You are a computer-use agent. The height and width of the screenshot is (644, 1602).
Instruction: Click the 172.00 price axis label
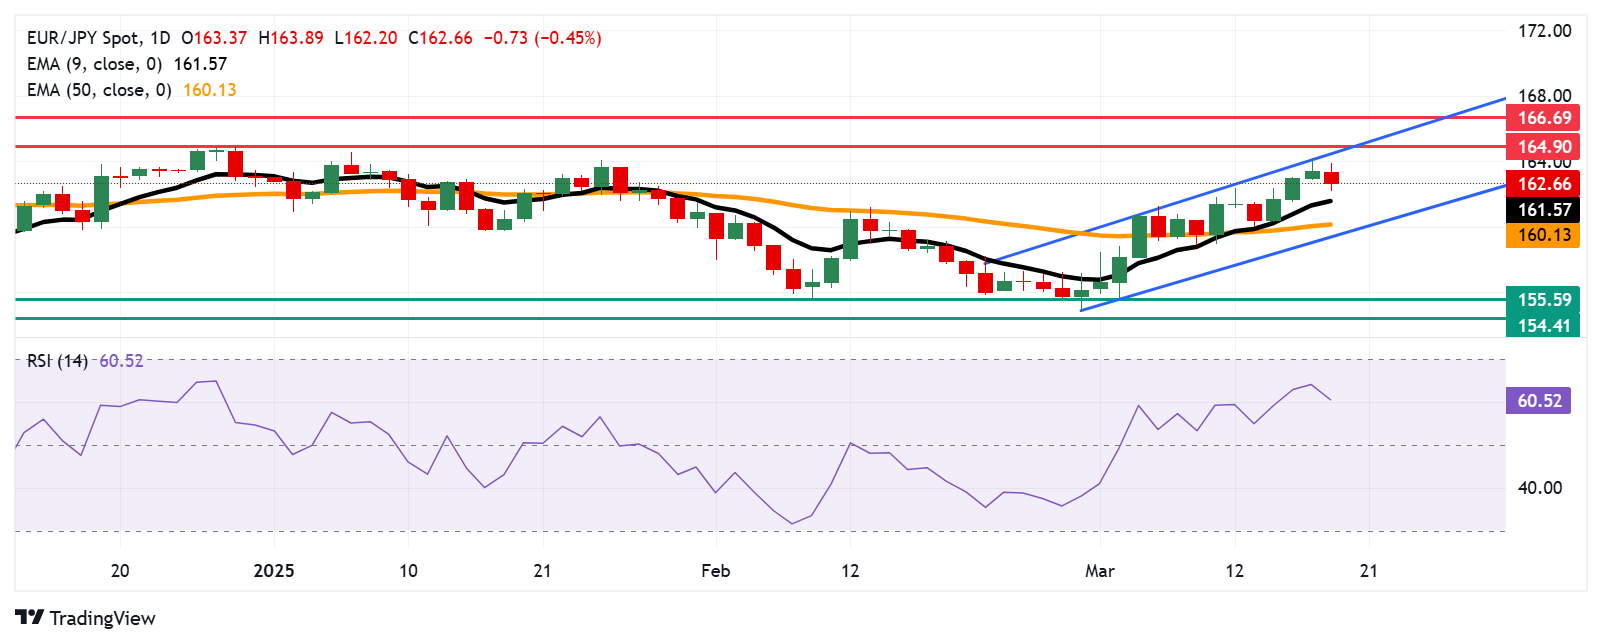[x=1544, y=31]
